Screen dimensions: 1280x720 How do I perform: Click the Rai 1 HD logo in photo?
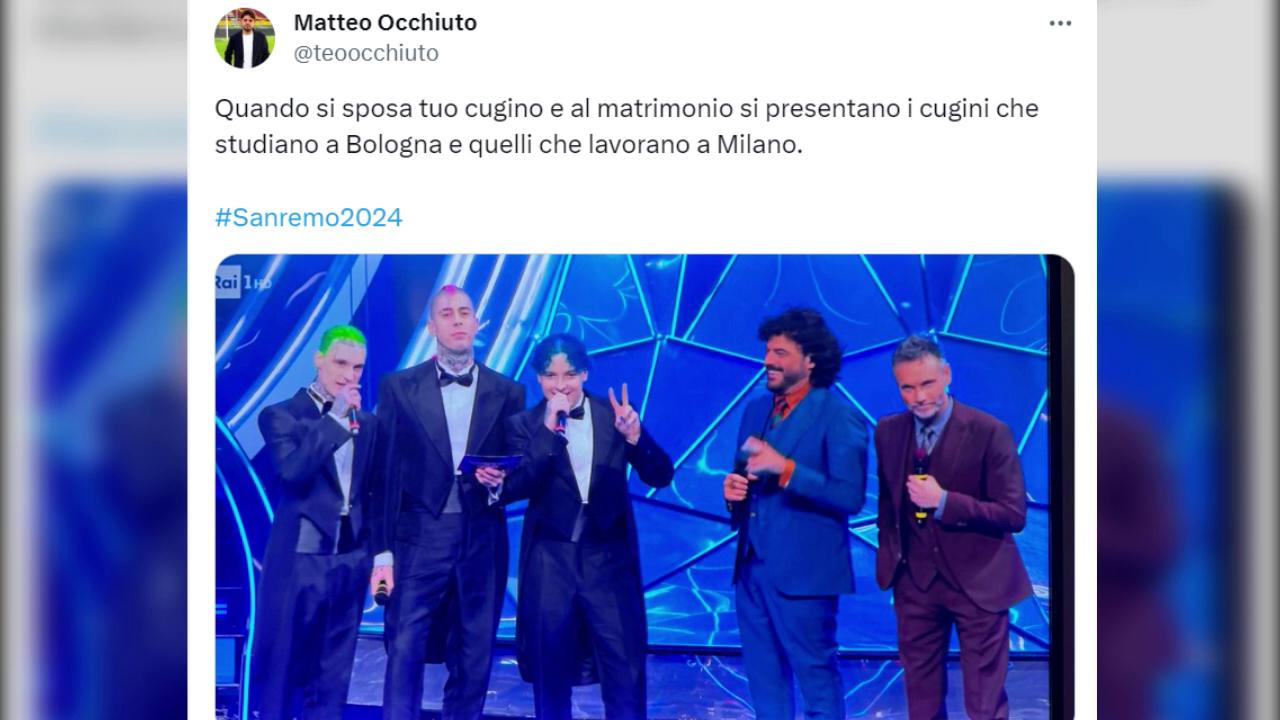point(243,283)
